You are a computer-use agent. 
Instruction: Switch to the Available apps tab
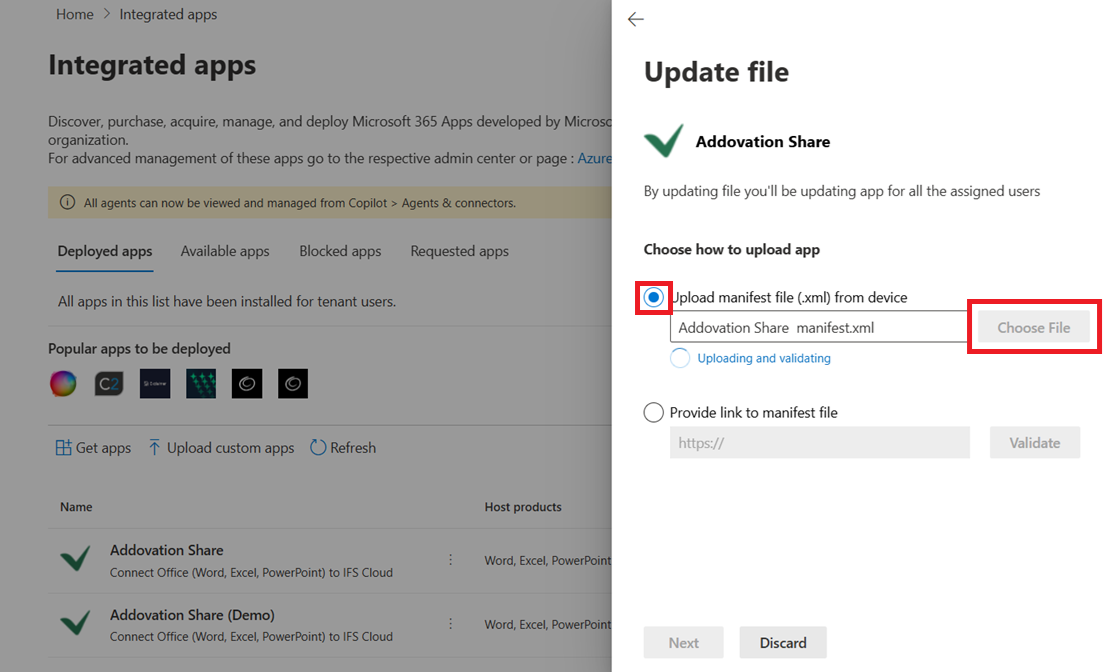225,251
